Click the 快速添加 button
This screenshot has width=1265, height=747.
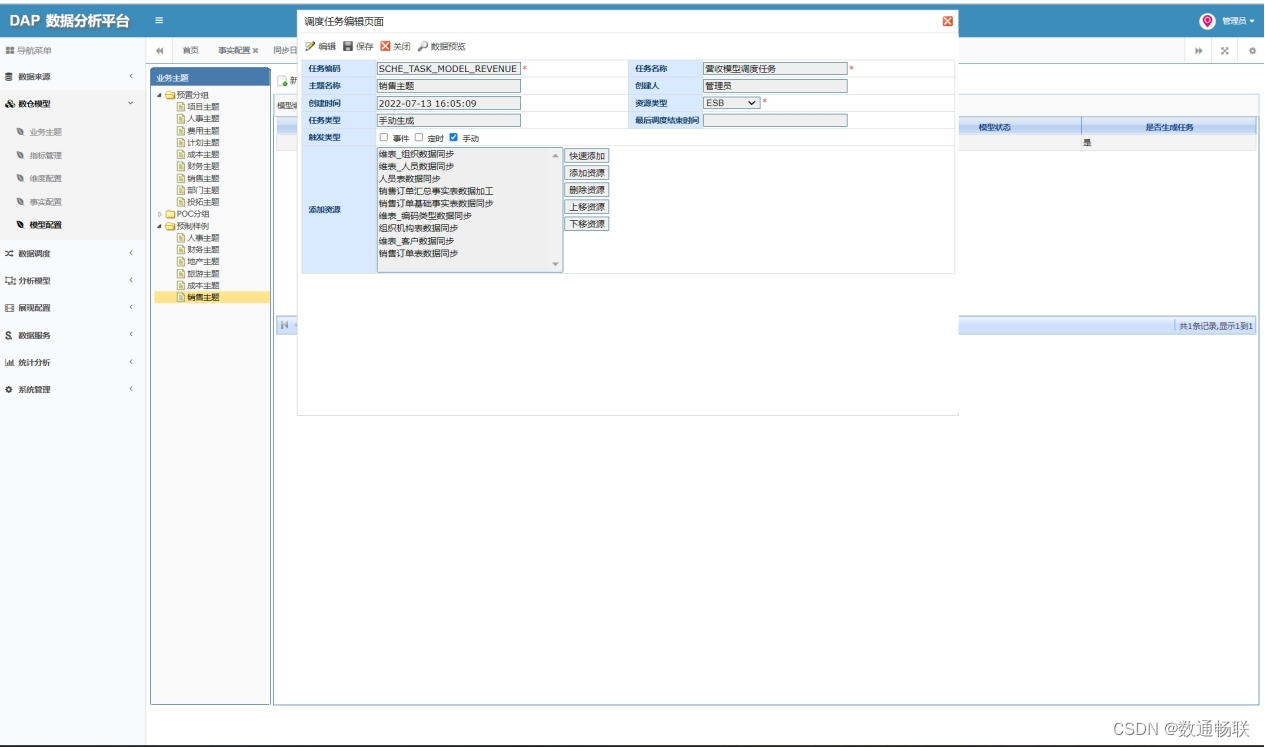pos(586,156)
